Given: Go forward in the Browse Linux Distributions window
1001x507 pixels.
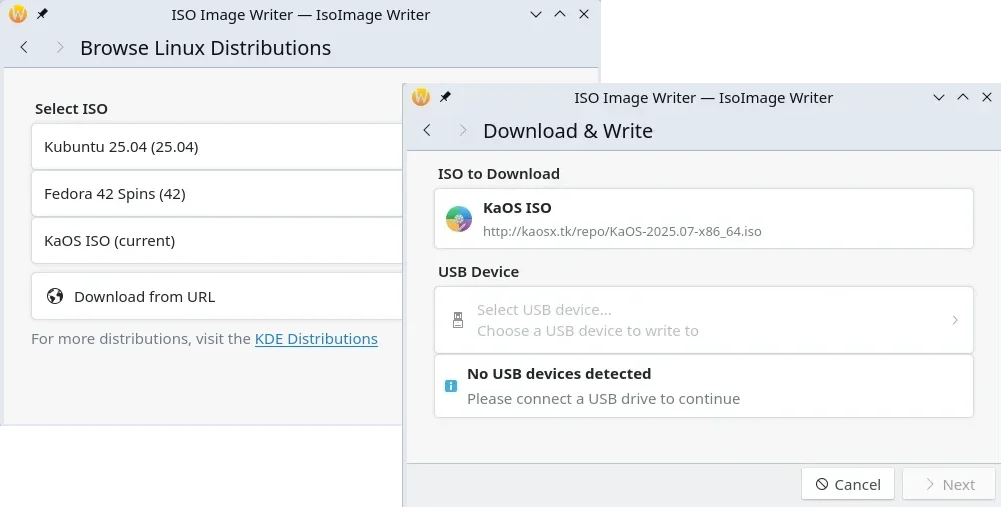Looking at the screenshot, I should (x=60, y=47).
